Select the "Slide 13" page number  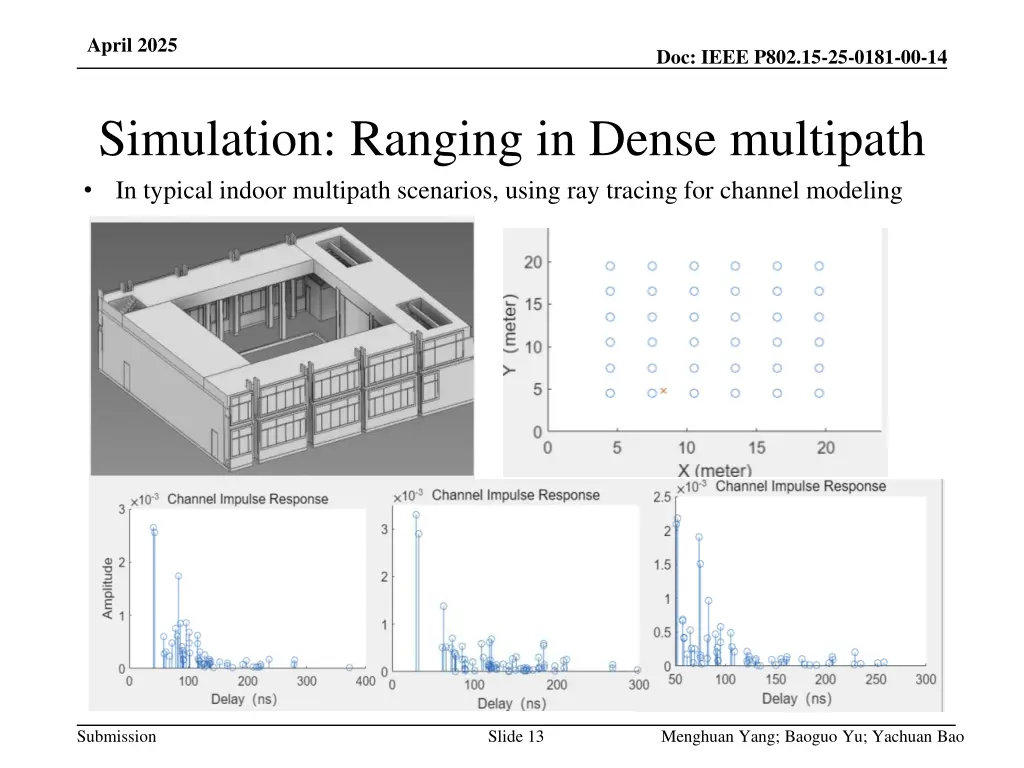tap(515, 736)
